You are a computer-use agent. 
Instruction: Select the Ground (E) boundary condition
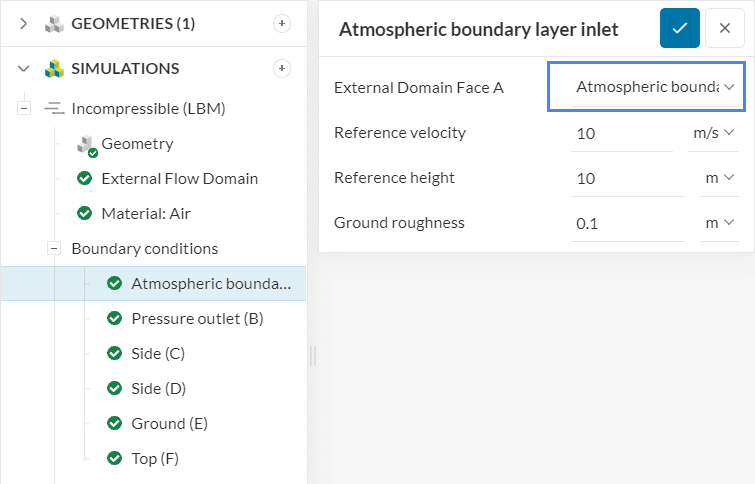pyautogui.click(x=169, y=423)
